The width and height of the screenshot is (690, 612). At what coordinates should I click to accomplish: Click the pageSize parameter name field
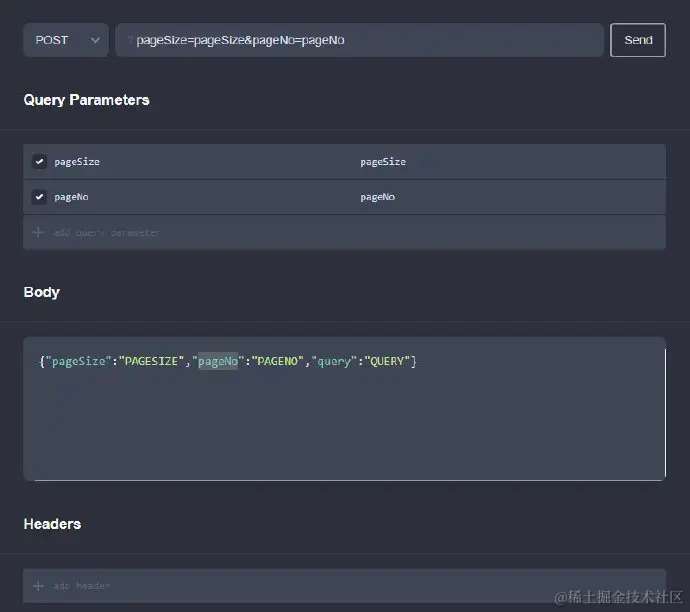click(x=77, y=162)
